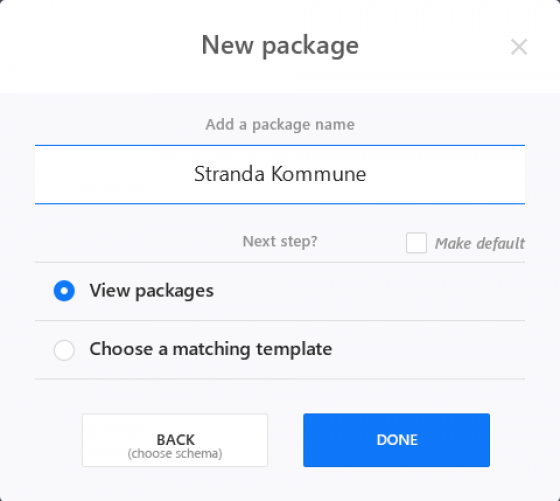Click the New package dialog title
Screen dimensions: 560x501
(280, 46)
